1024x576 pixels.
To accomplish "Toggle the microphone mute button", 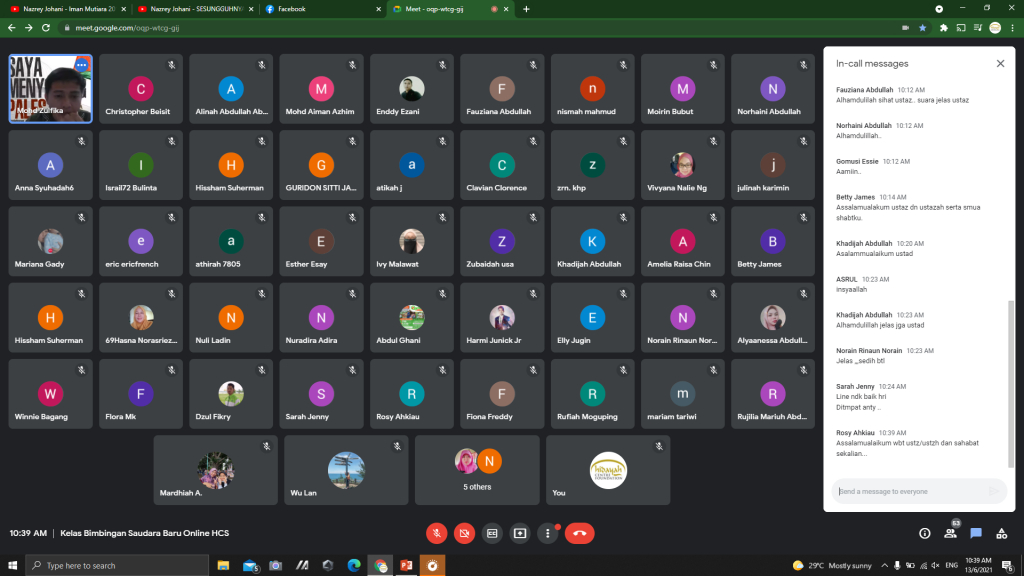I will click(436, 533).
